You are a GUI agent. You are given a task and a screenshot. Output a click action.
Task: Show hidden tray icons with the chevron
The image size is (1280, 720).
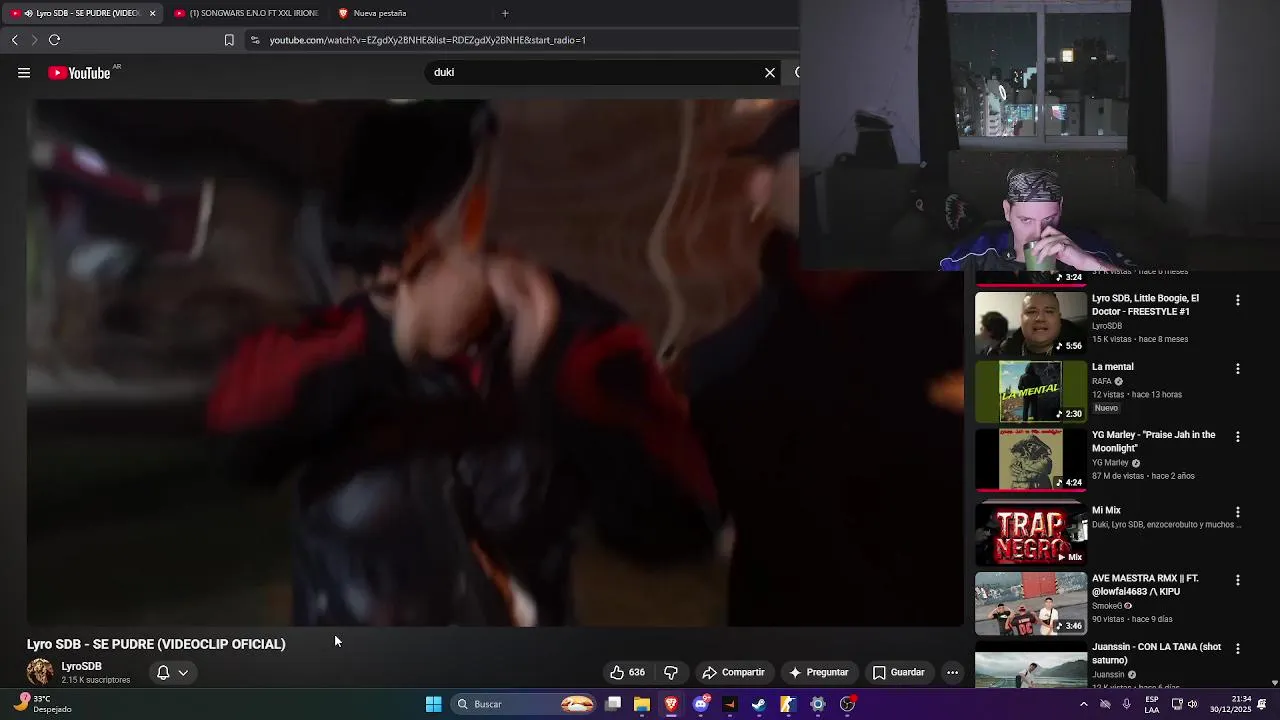1083,704
